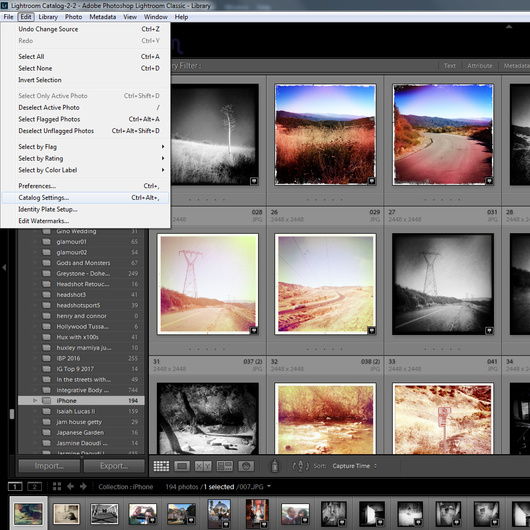The width and height of the screenshot is (530, 530).
Task: Select Metadata filter in Library Filter bar
Action: point(516,66)
